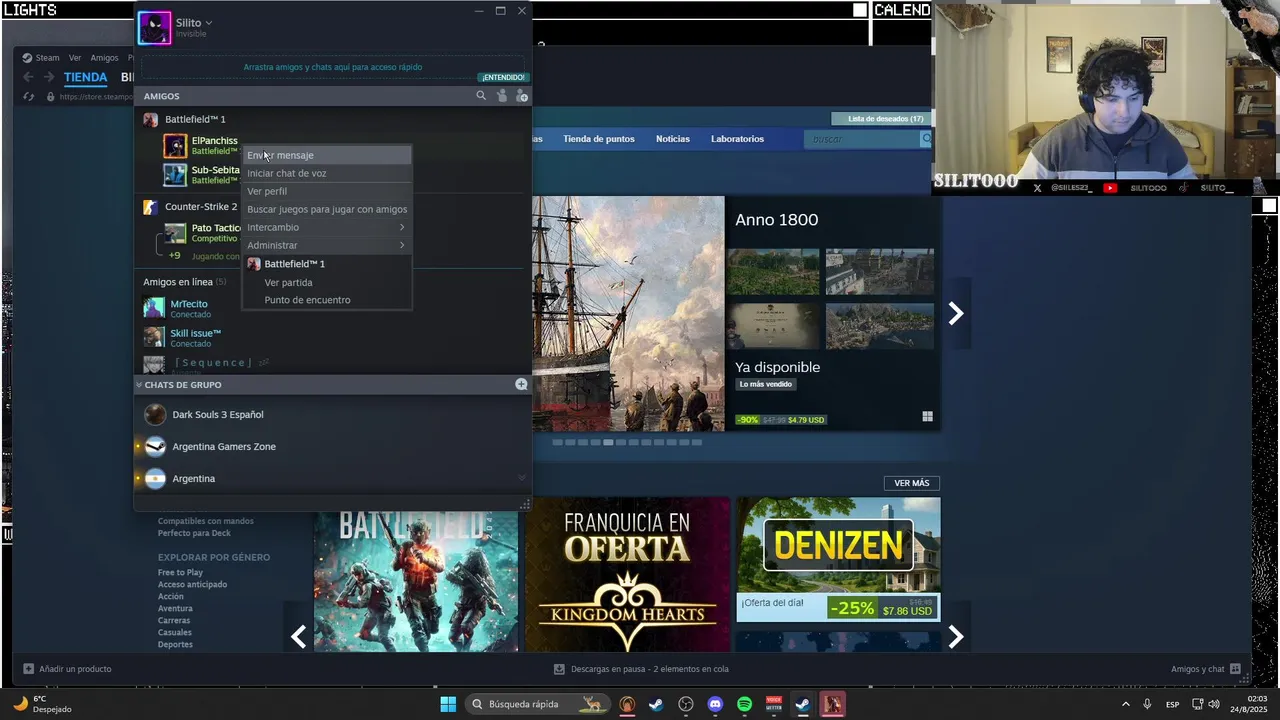
Task: Click the Añadir un producto plus icon
Action: (x=28, y=669)
